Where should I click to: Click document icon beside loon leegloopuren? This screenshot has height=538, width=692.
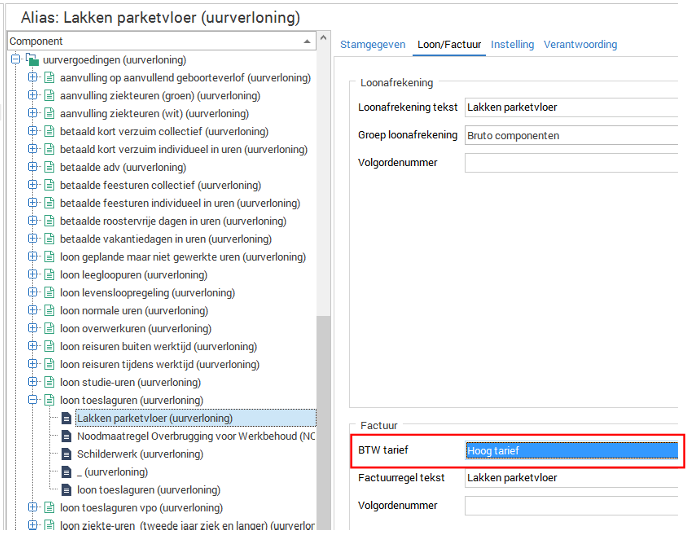[x=49, y=275]
